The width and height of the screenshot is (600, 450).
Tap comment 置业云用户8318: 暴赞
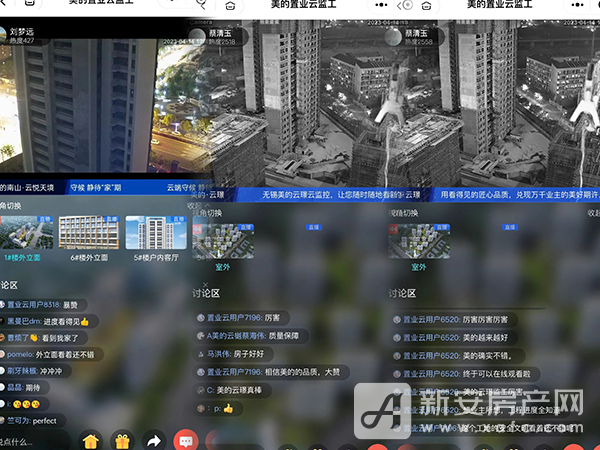click(x=43, y=305)
